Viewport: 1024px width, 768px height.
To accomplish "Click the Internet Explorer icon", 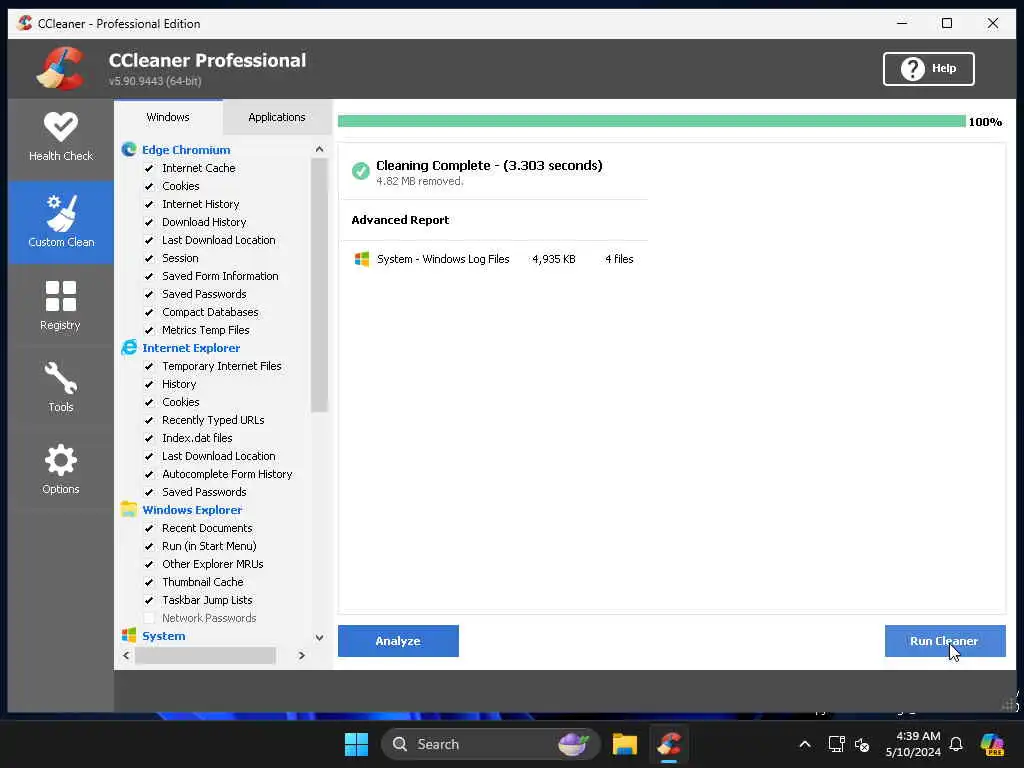I will [x=129, y=348].
